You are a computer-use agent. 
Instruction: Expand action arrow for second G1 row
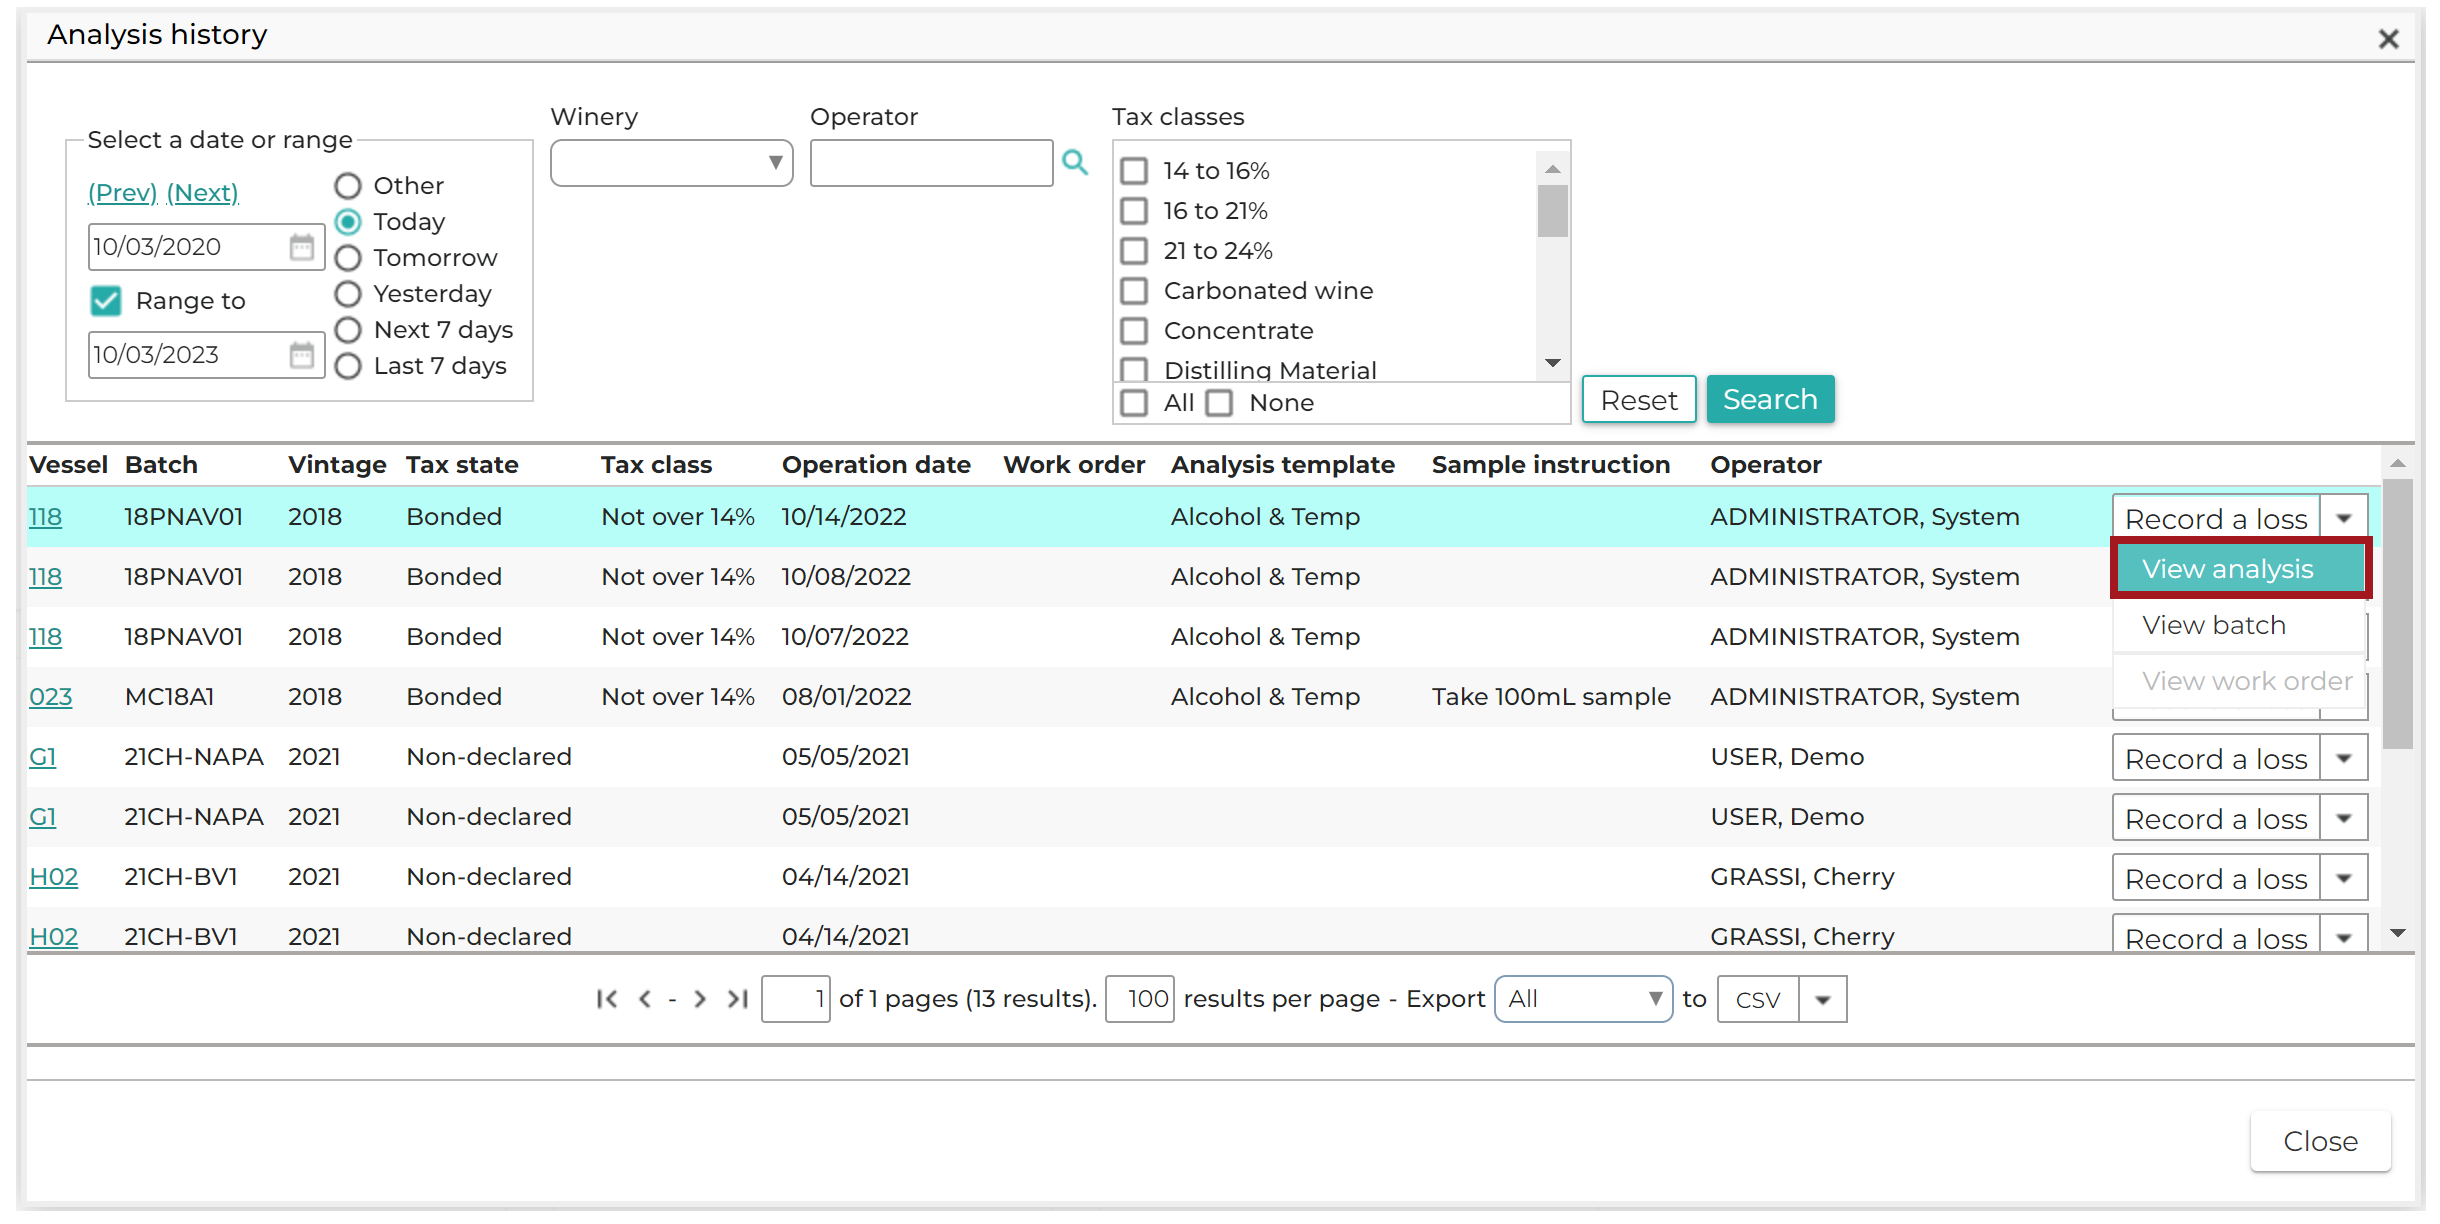(x=2344, y=818)
